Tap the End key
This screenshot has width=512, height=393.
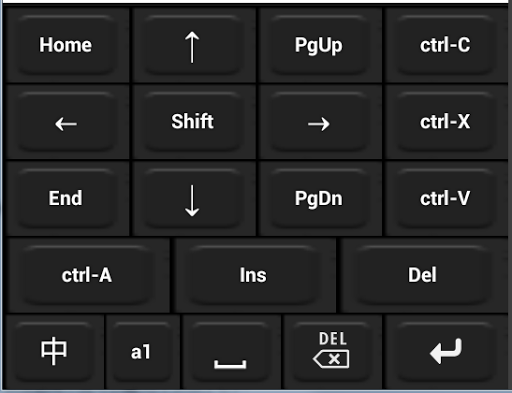(66, 199)
